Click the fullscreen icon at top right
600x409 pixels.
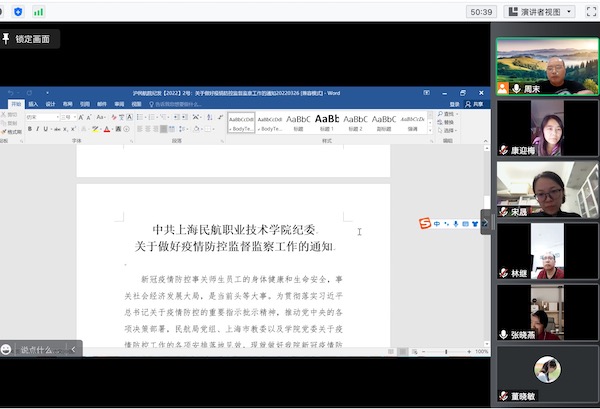point(591,12)
